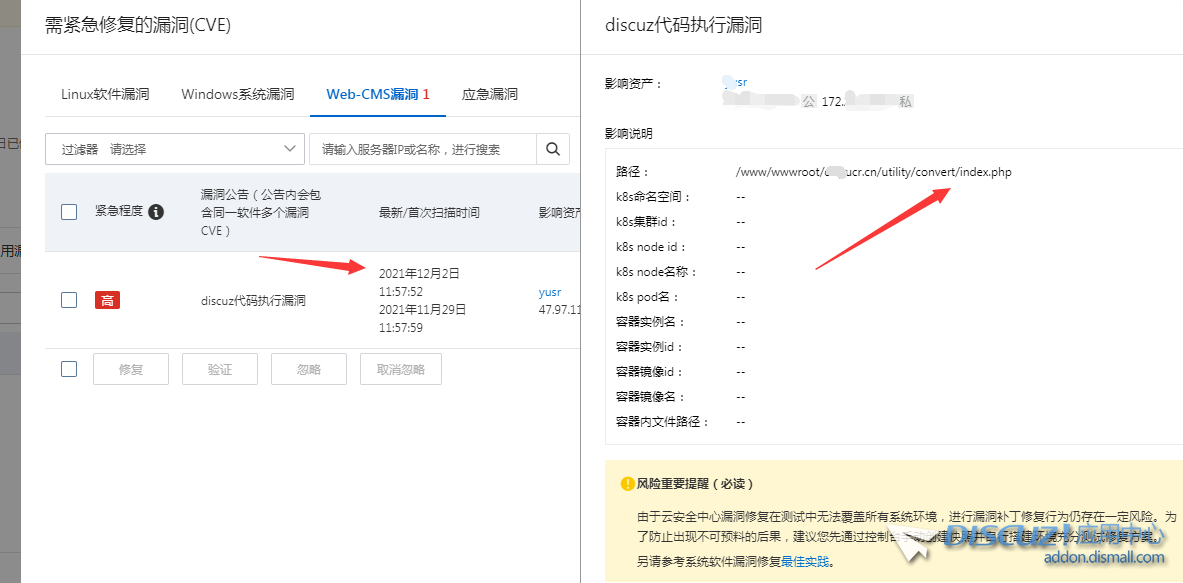The width and height of the screenshot is (1183, 583).
Task: Open the 应急漏洞 tab
Action: (489, 95)
